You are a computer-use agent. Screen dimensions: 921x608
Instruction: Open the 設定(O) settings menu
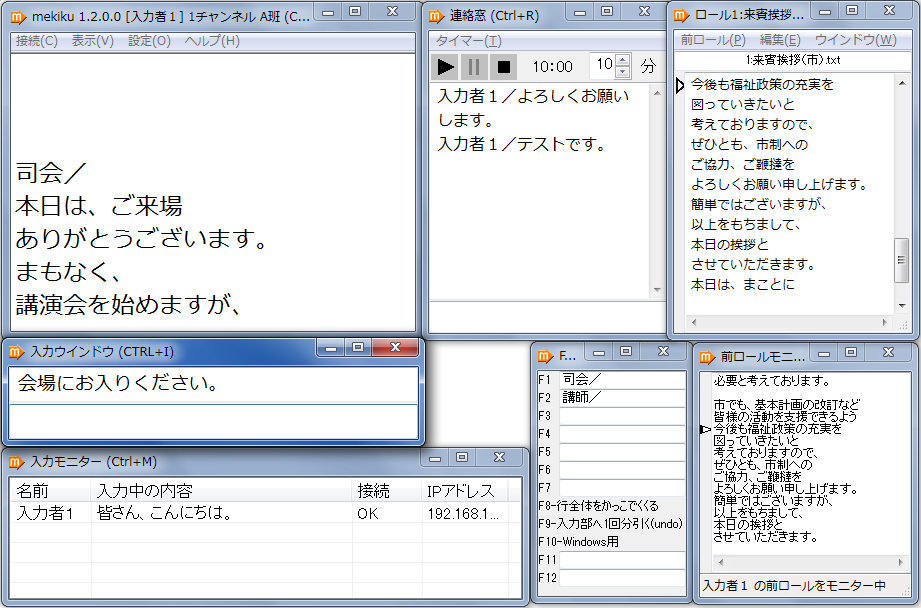[x=149, y=41]
